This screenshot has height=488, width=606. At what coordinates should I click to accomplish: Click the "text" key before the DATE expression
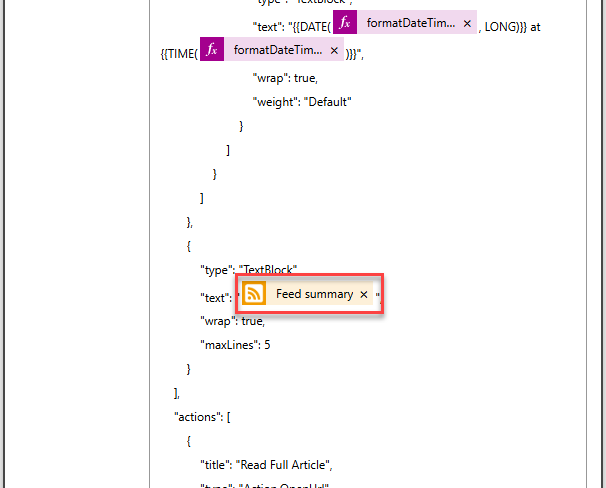tap(267, 26)
